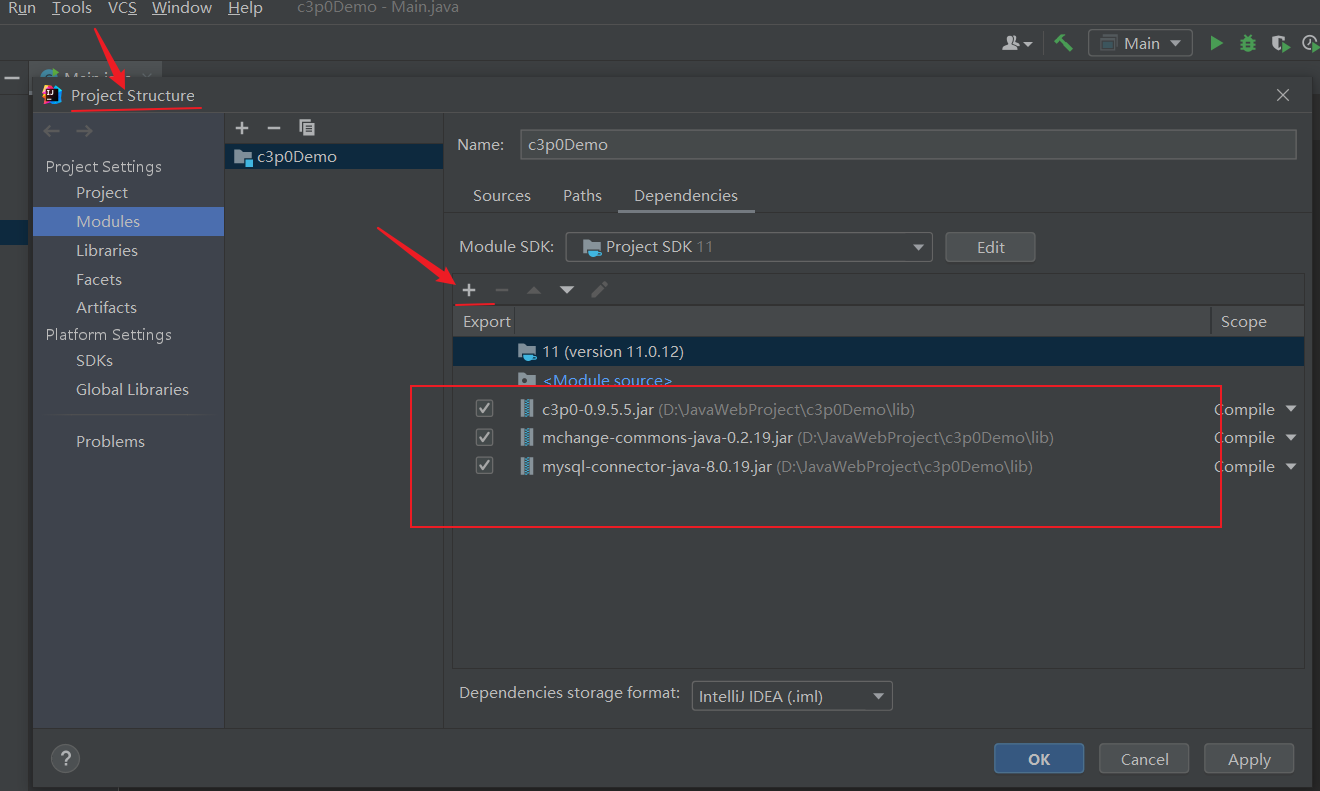Open the Module SDK dropdown
Viewport: 1320px width, 791px height.
click(x=749, y=247)
